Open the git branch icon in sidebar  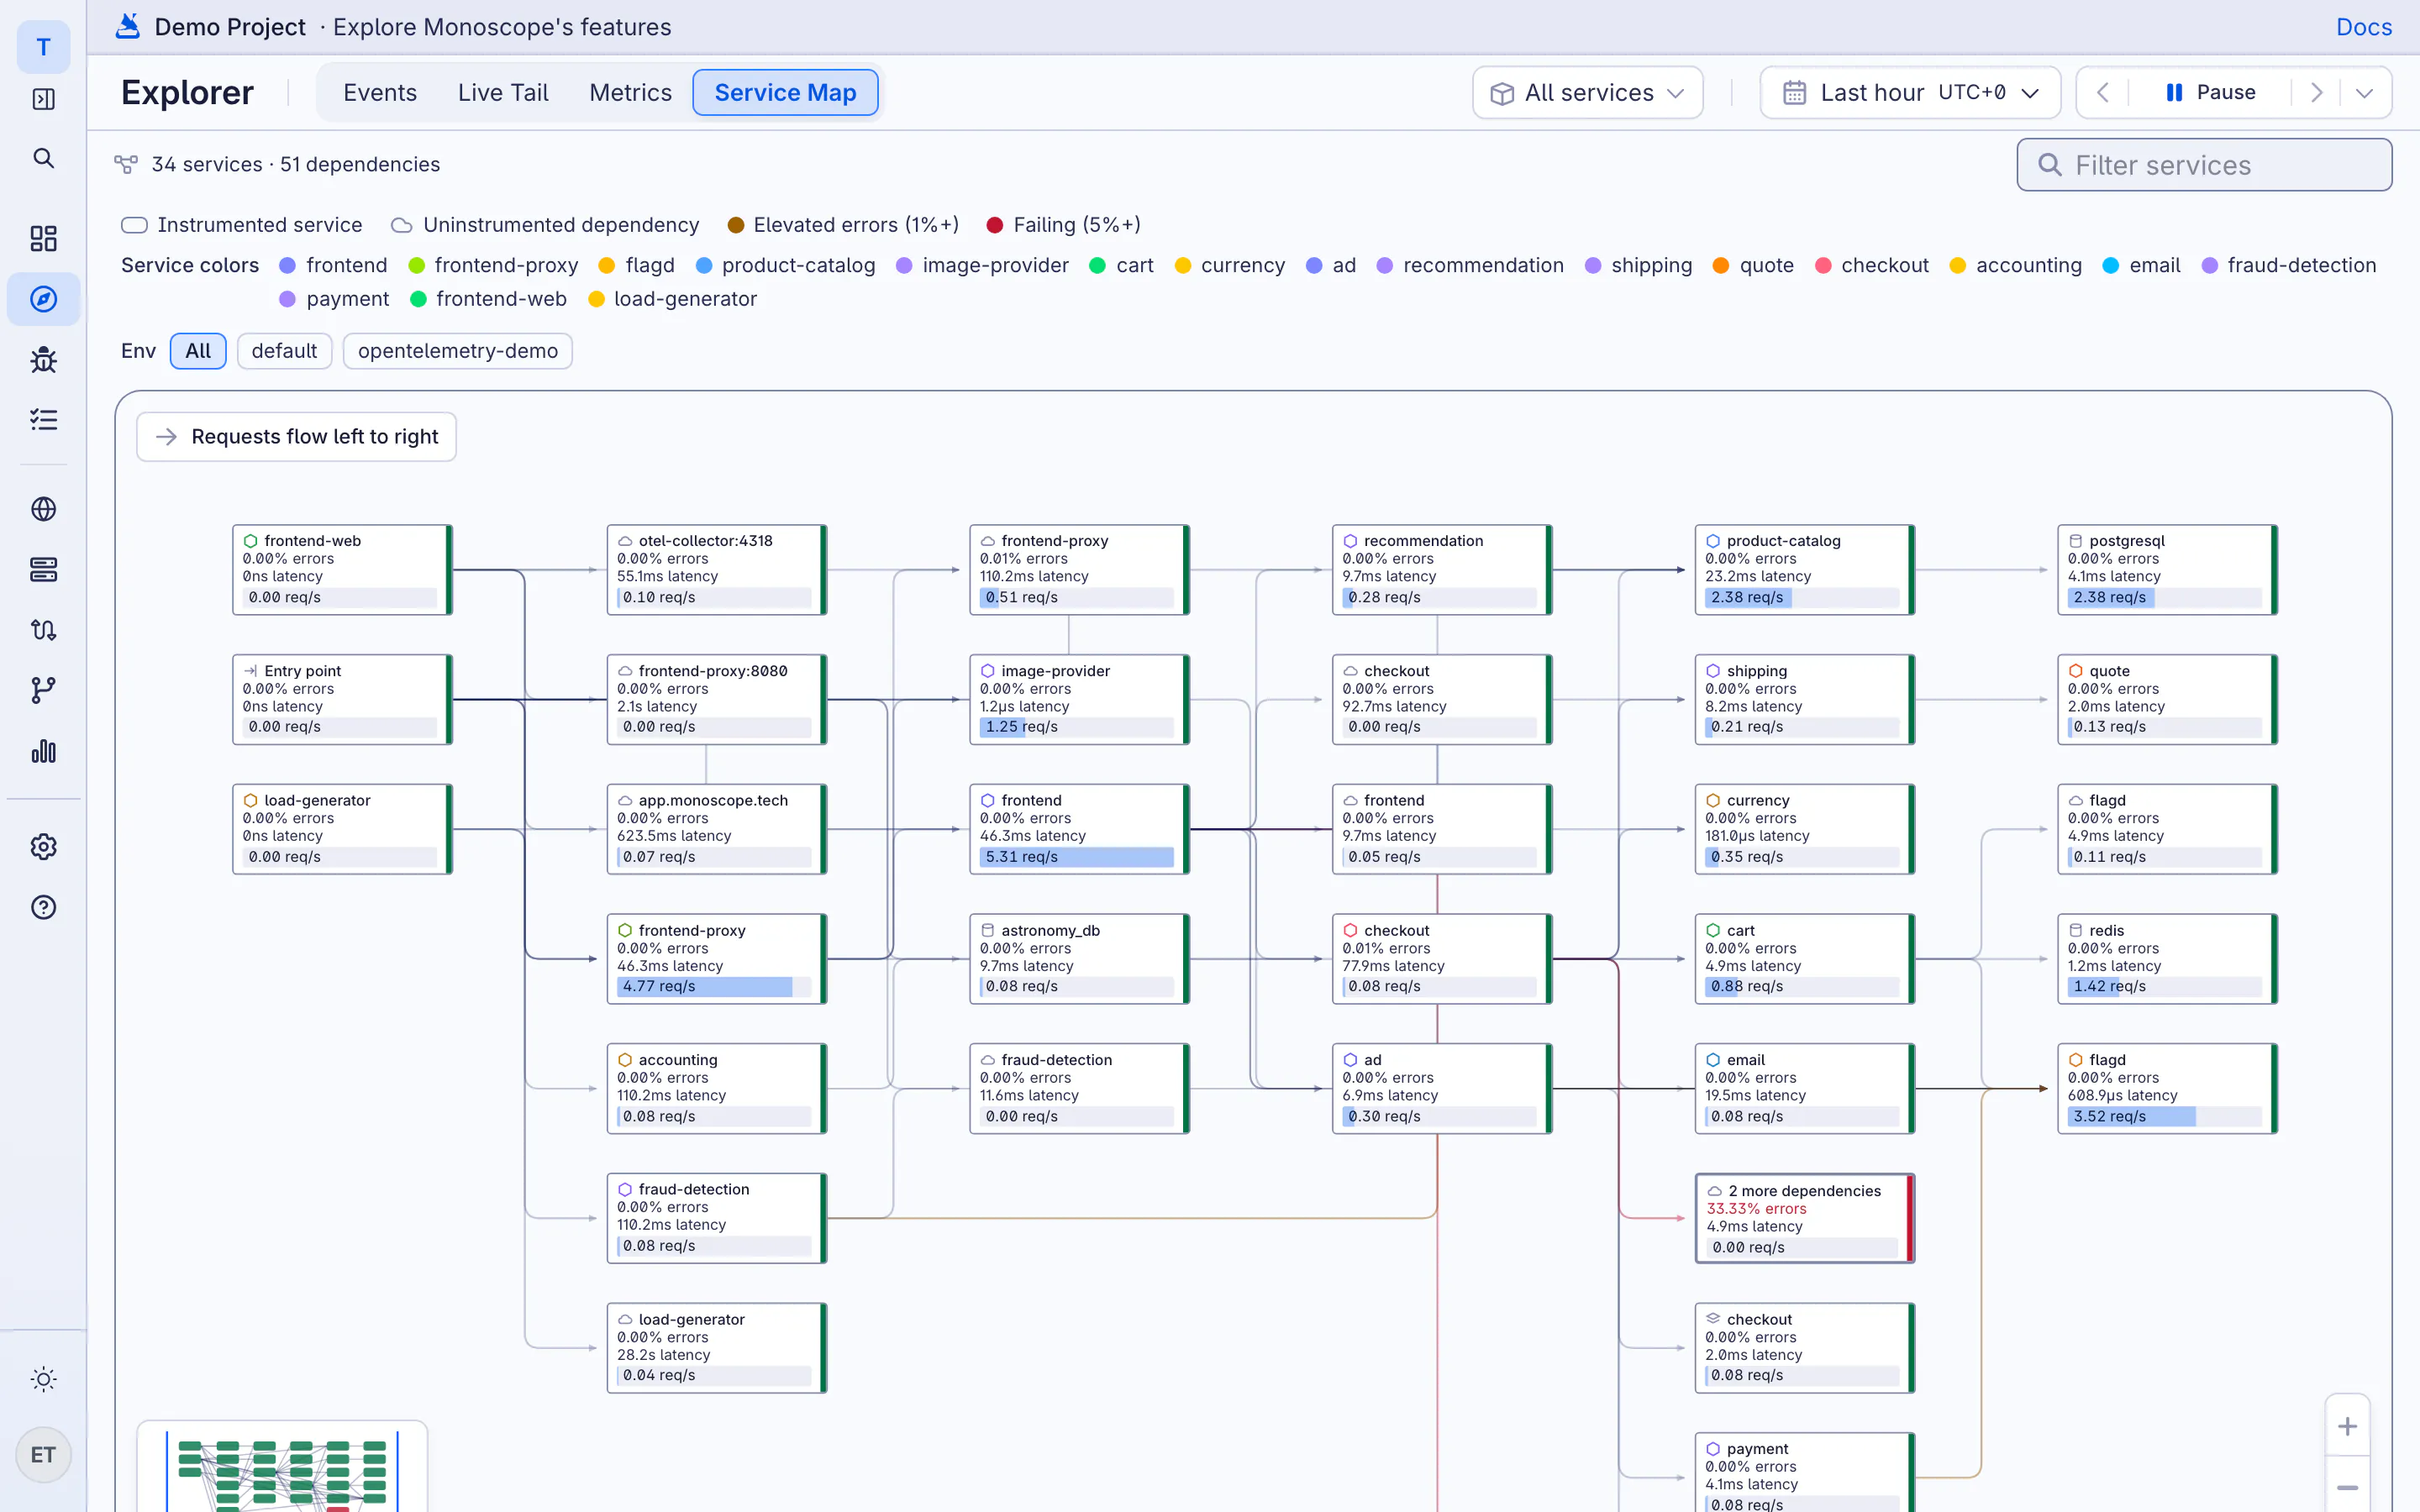tap(43, 690)
